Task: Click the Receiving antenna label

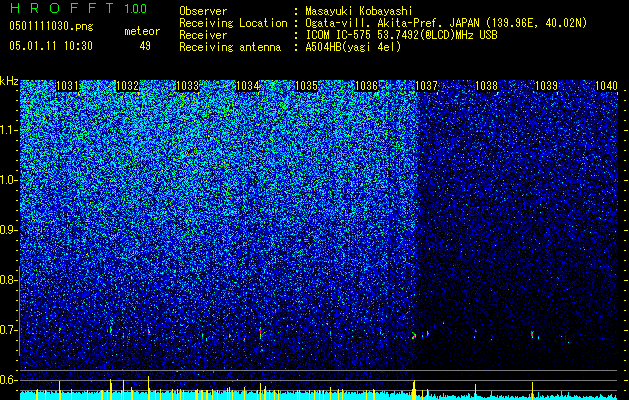Action: (230, 47)
